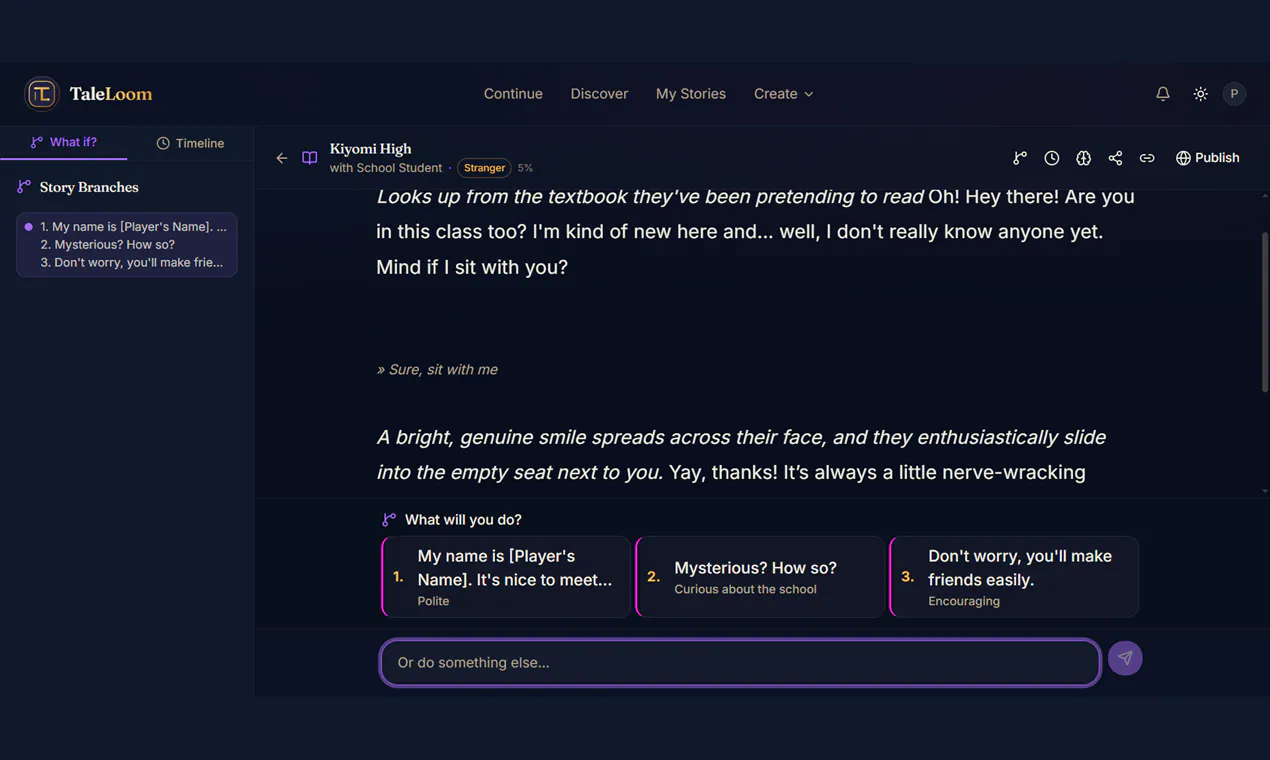Choose option 3 Don't worry, you'll make friends

pyautogui.click(x=1014, y=577)
